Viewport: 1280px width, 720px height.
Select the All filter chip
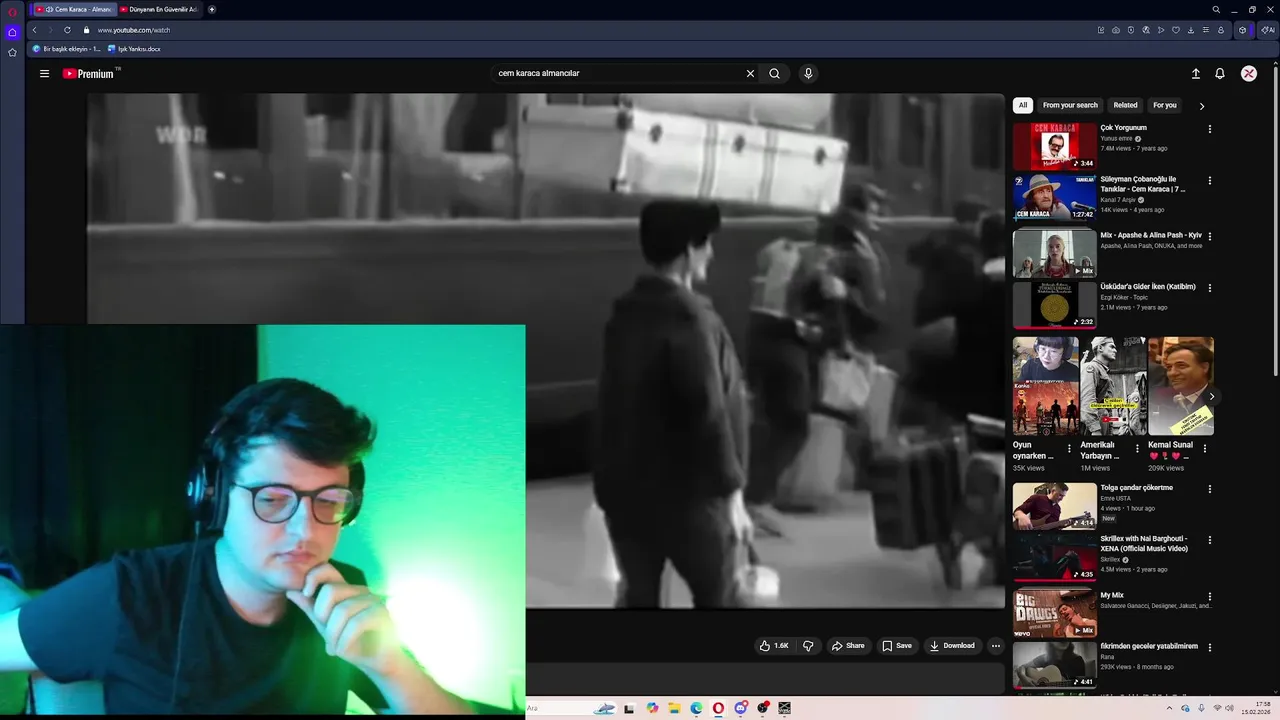[x=1022, y=105]
